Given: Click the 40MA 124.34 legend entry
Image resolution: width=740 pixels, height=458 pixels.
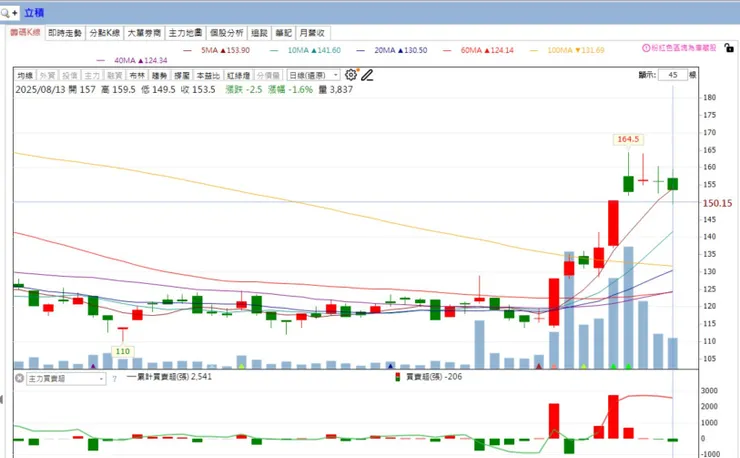Looking at the screenshot, I should (132, 60).
